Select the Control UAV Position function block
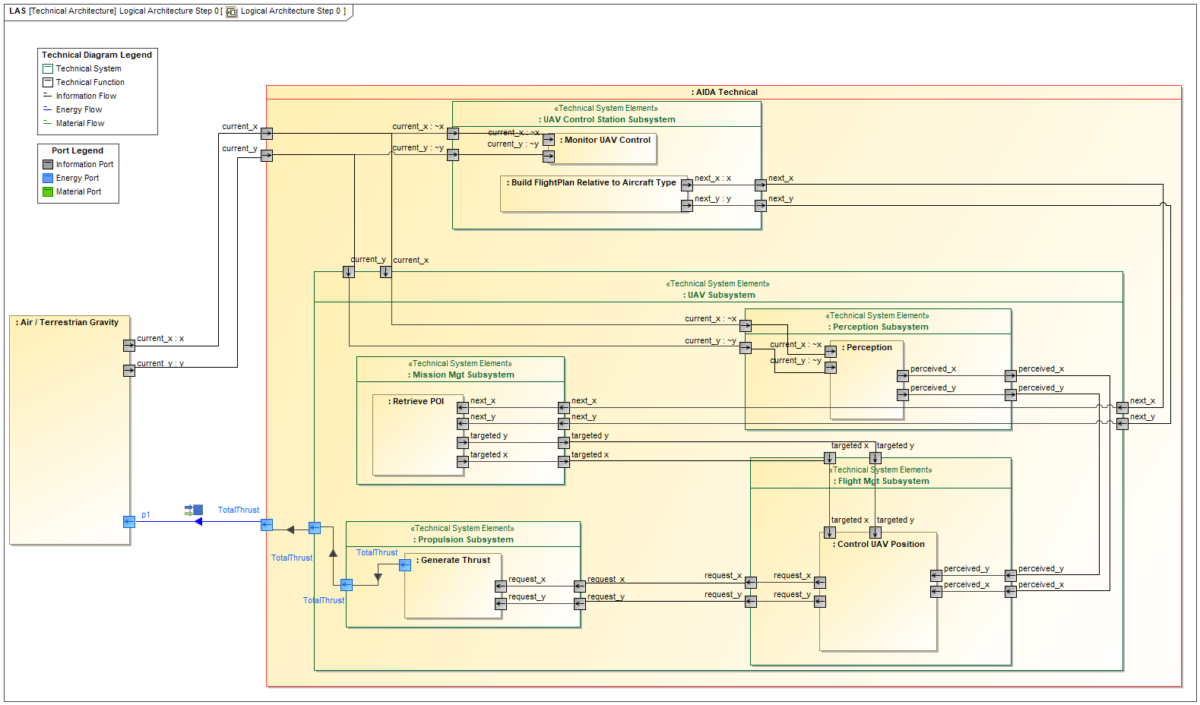This screenshot has width=1200, height=705. point(878,543)
